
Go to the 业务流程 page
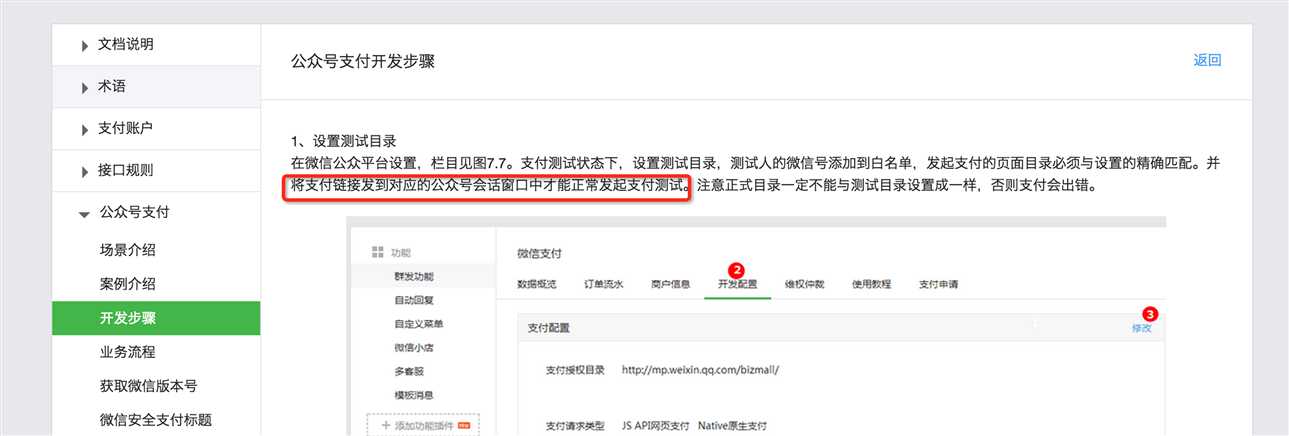coord(127,352)
